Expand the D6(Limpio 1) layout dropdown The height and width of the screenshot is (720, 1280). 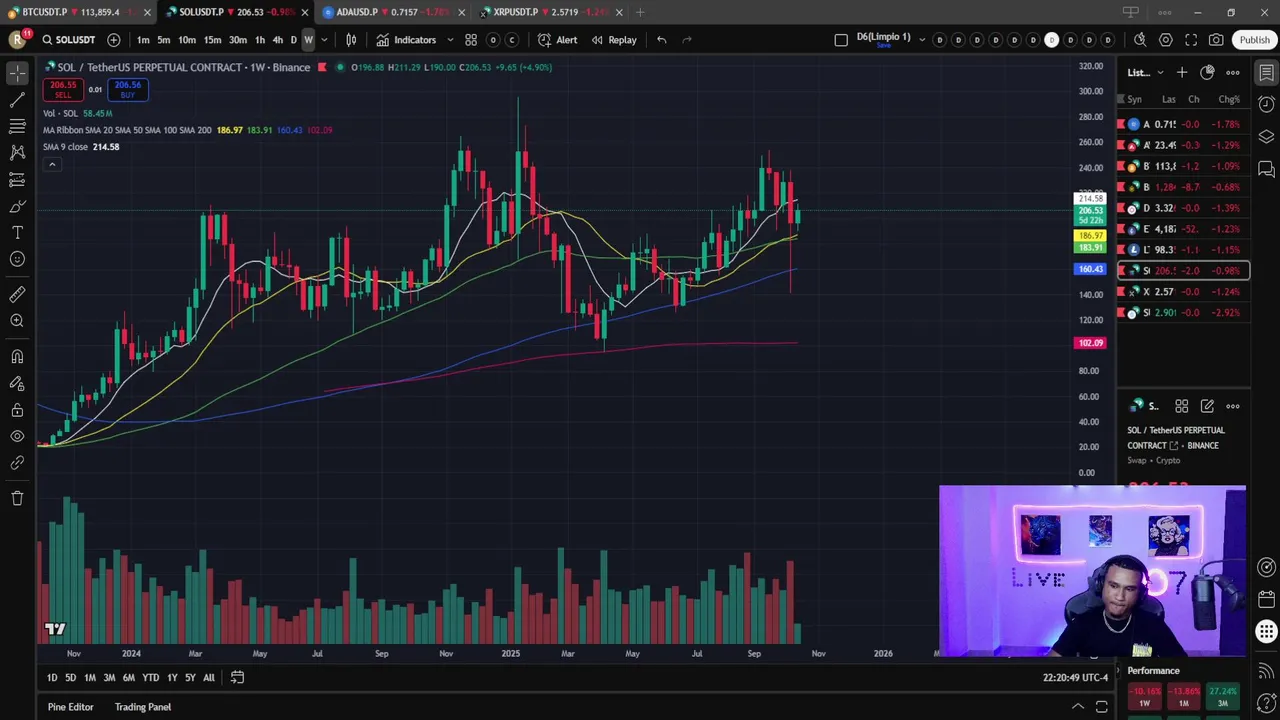click(921, 40)
